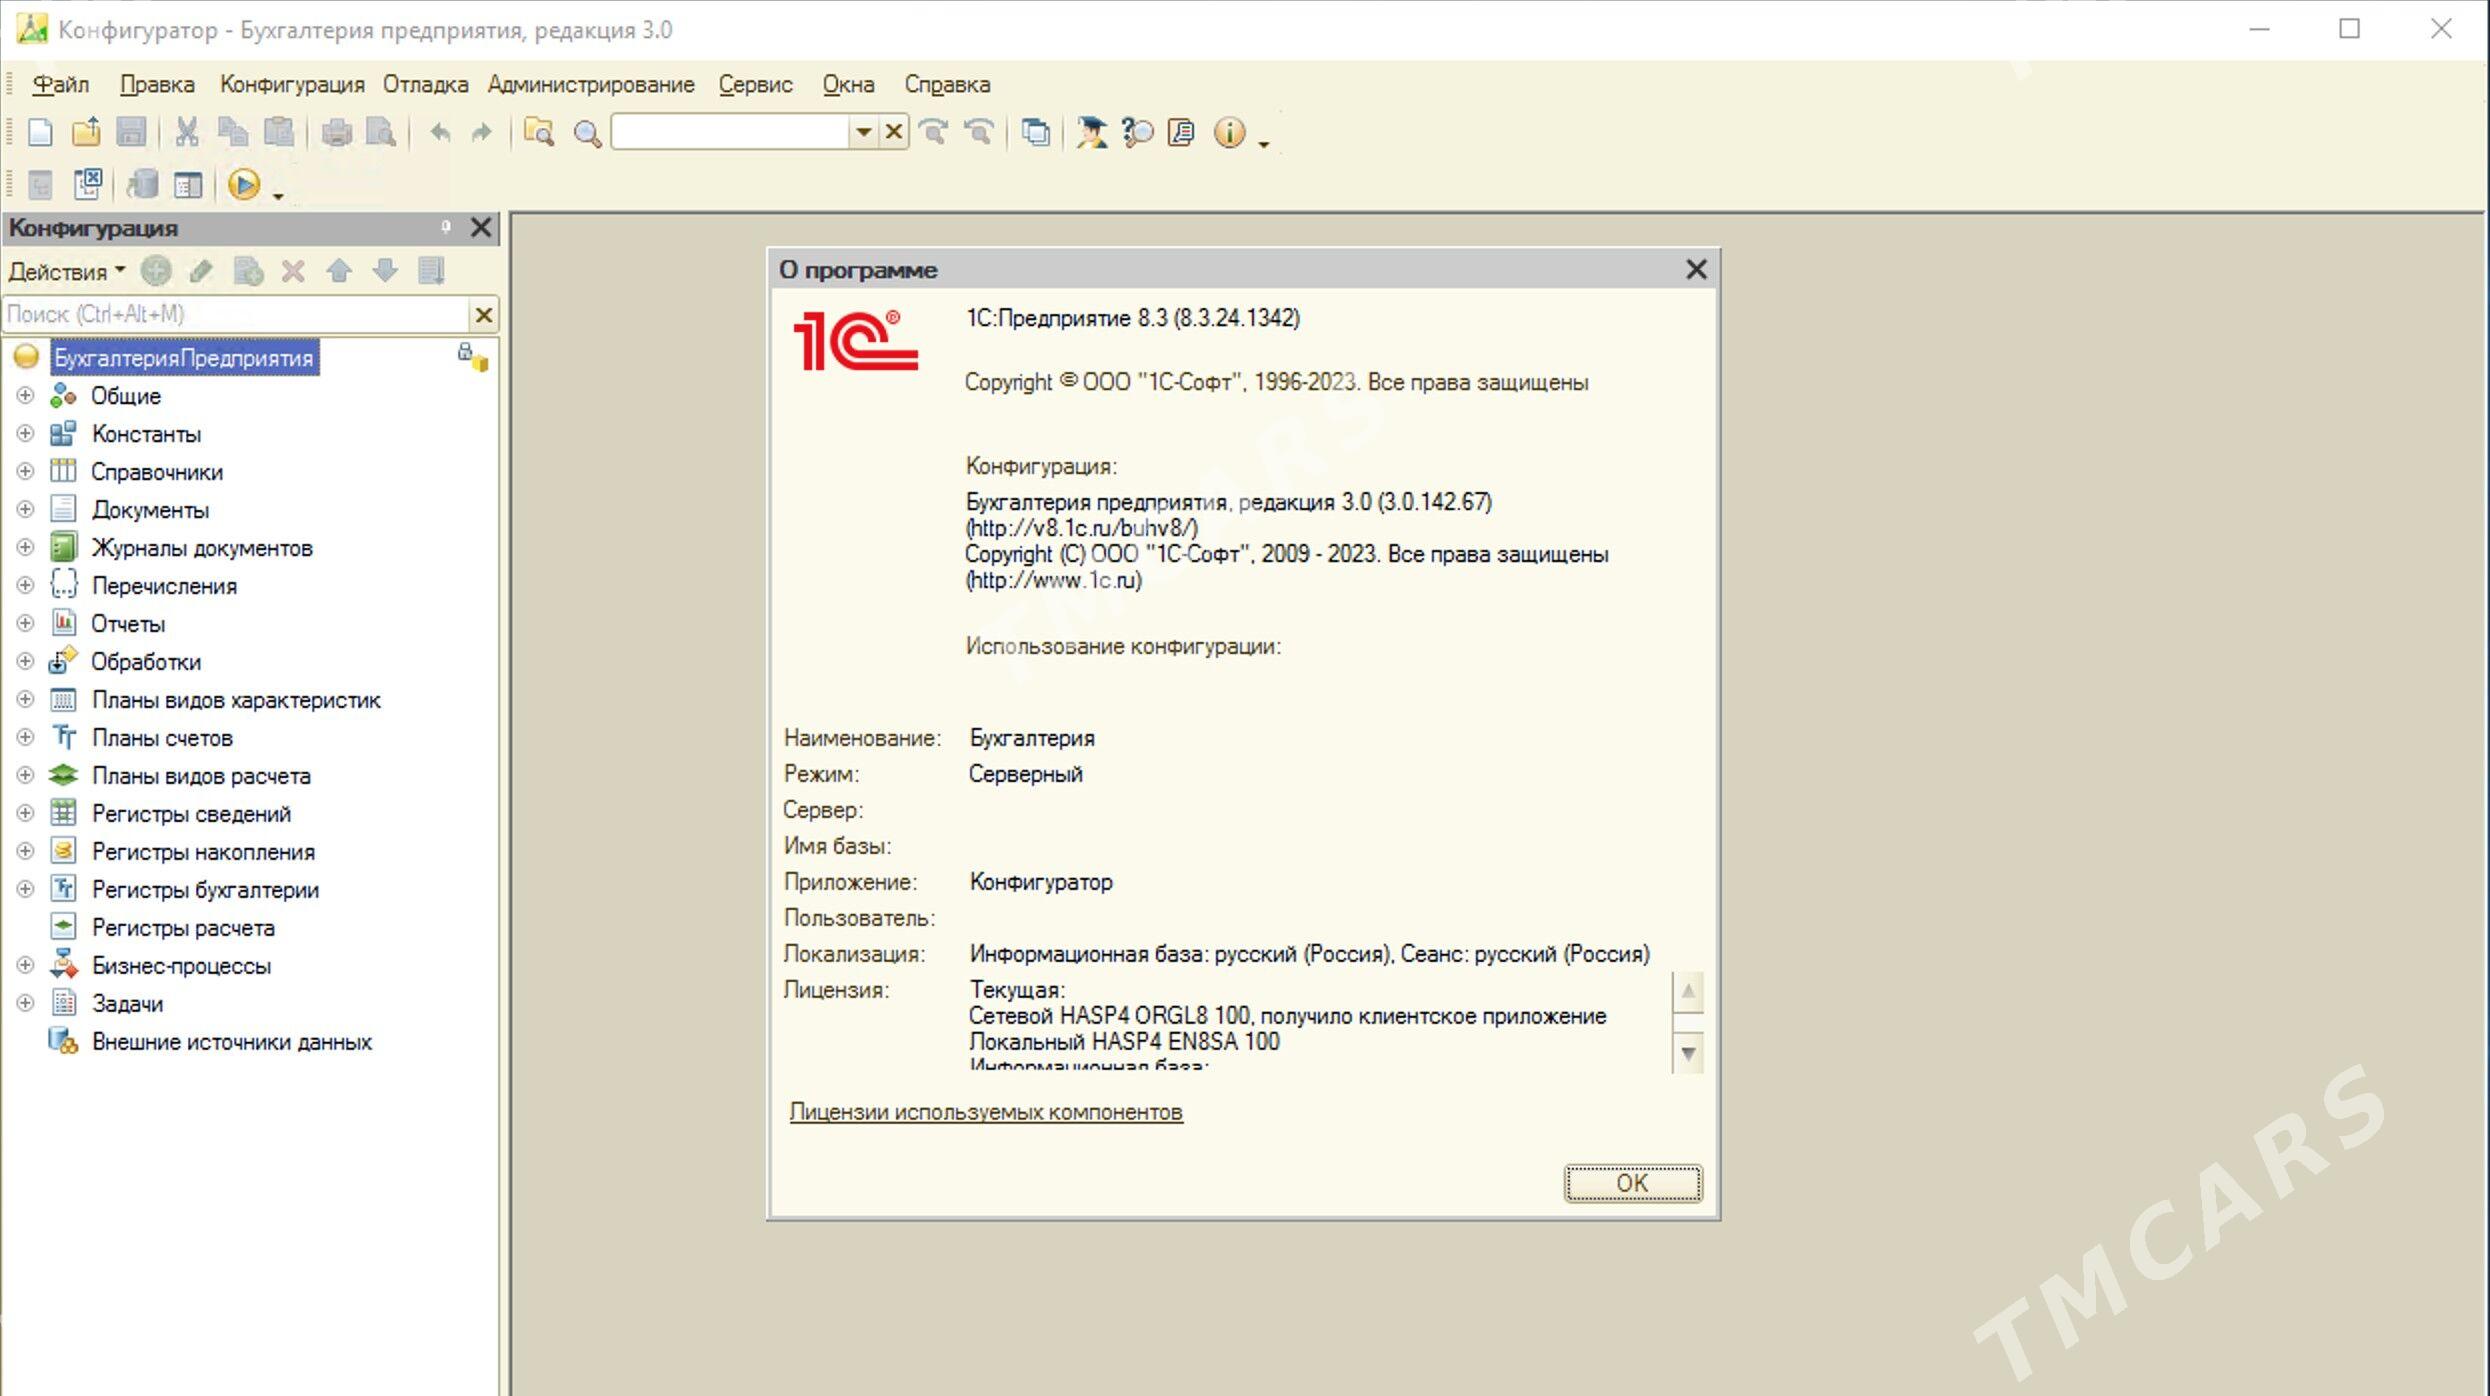Viewport: 2490px width, 1396px height.
Task: Expand the Регистры сведений tree node
Action: [26, 814]
